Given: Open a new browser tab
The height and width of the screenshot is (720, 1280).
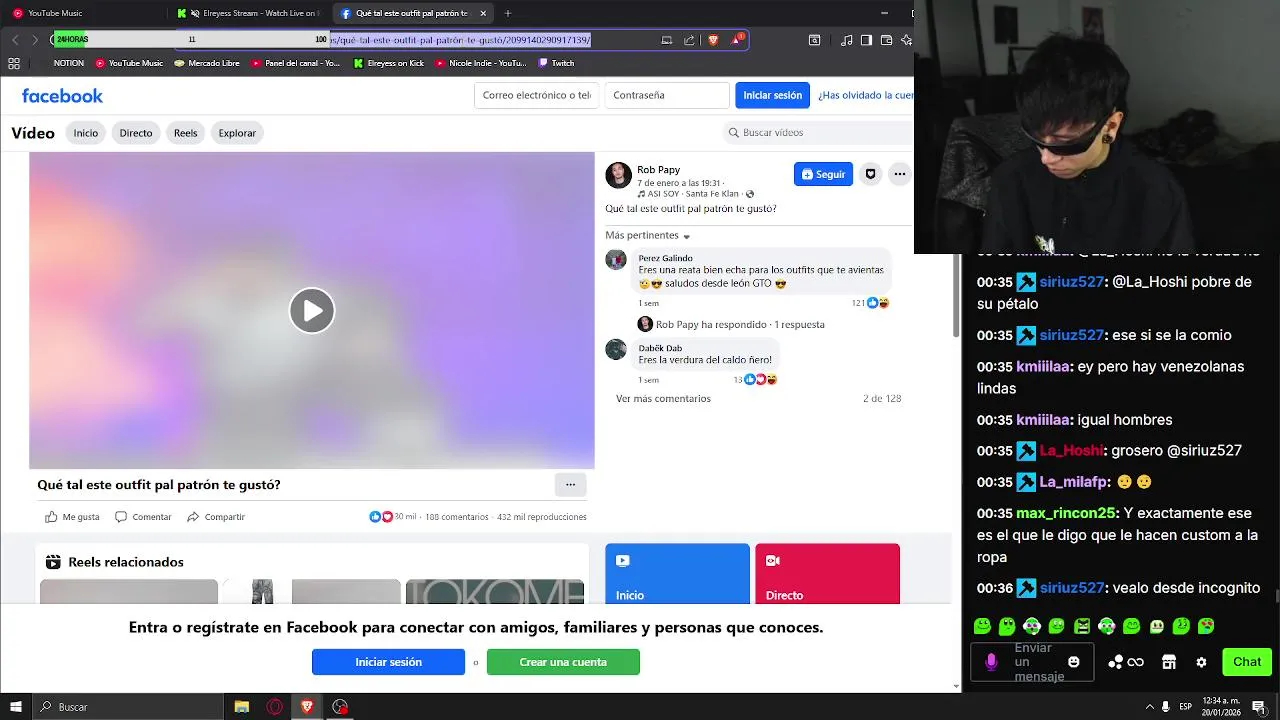Looking at the screenshot, I should point(508,13).
